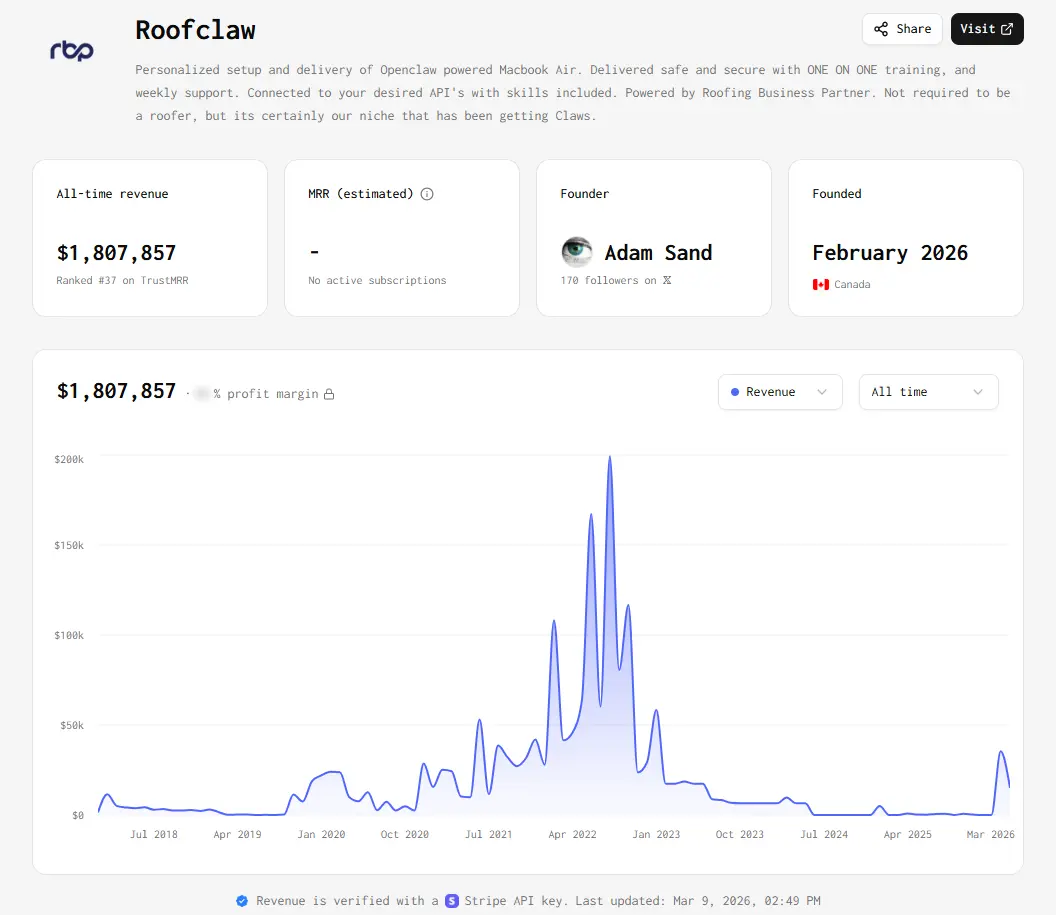
Task: Click the Canada flag icon
Action: (x=820, y=284)
